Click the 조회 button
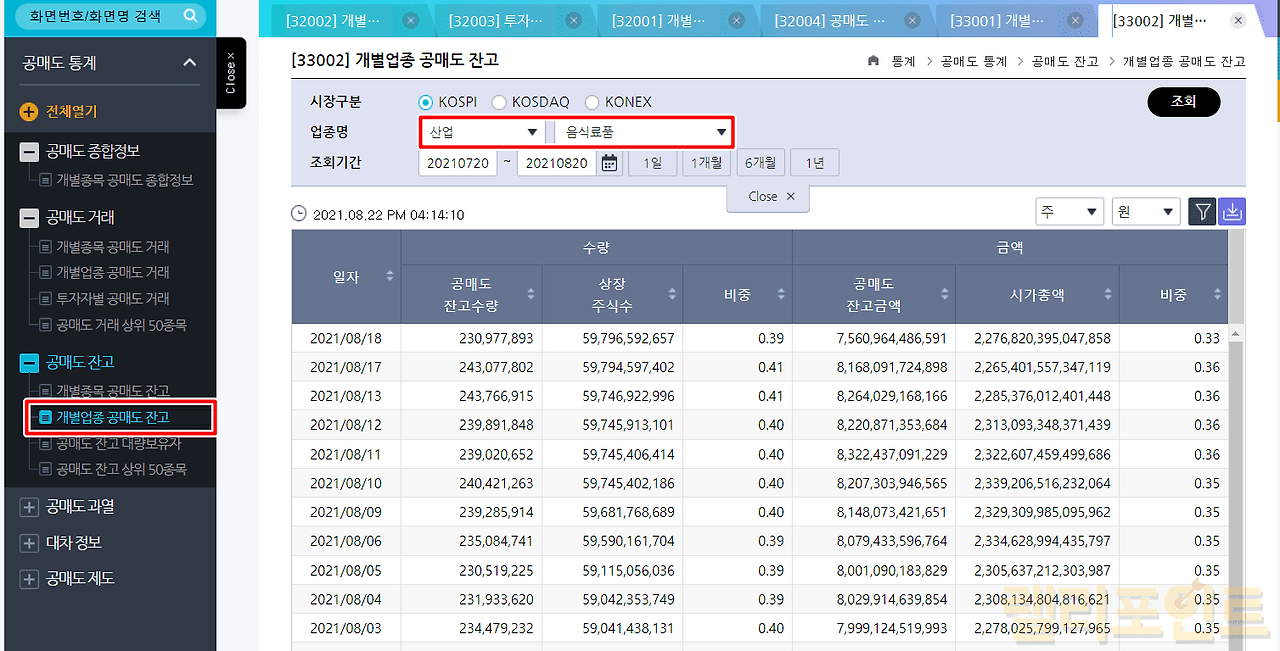The image size is (1280, 651). pos(1183,102)
